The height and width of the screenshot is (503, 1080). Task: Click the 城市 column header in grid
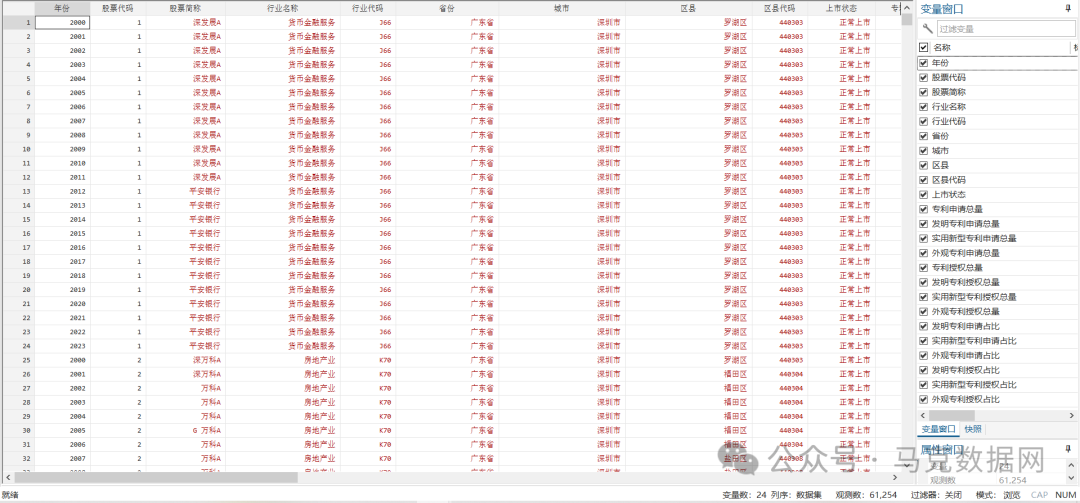click(561, 8)
